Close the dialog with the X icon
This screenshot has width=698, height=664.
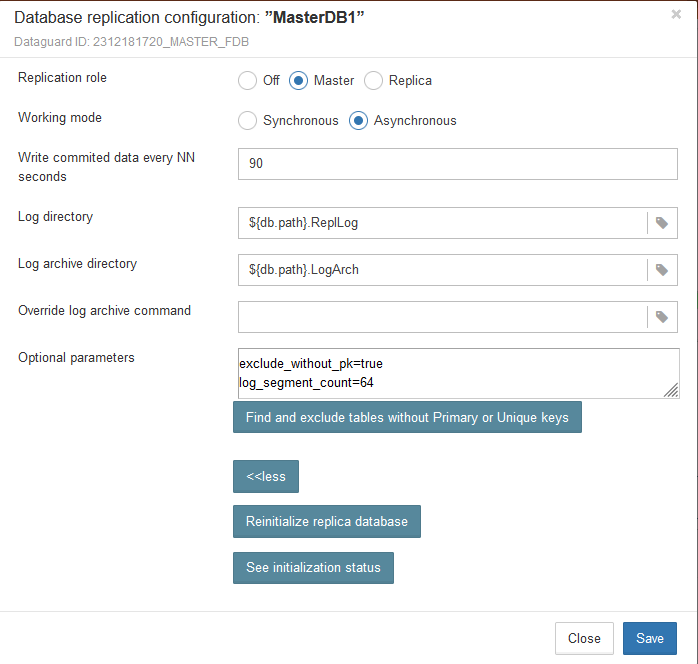click(x=676, y=15)
